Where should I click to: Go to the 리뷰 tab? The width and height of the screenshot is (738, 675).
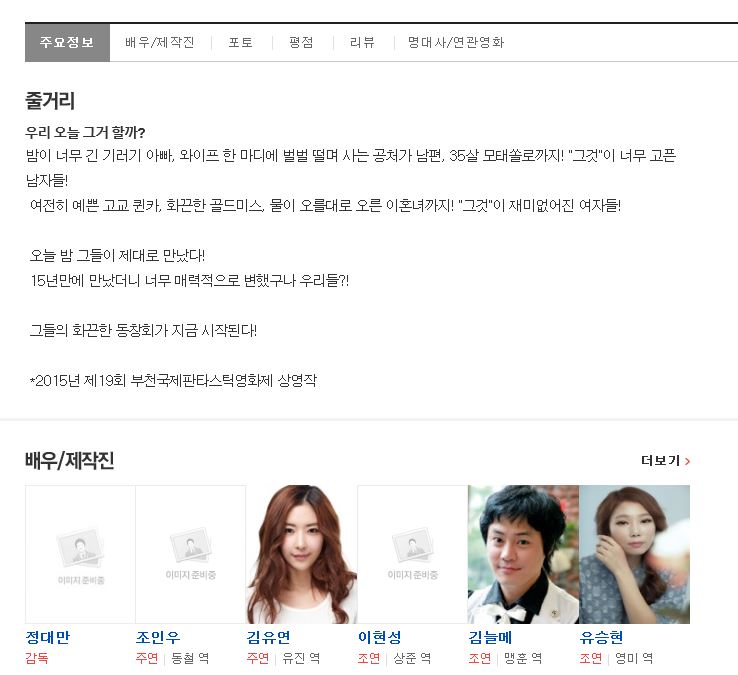pos(362,42)
